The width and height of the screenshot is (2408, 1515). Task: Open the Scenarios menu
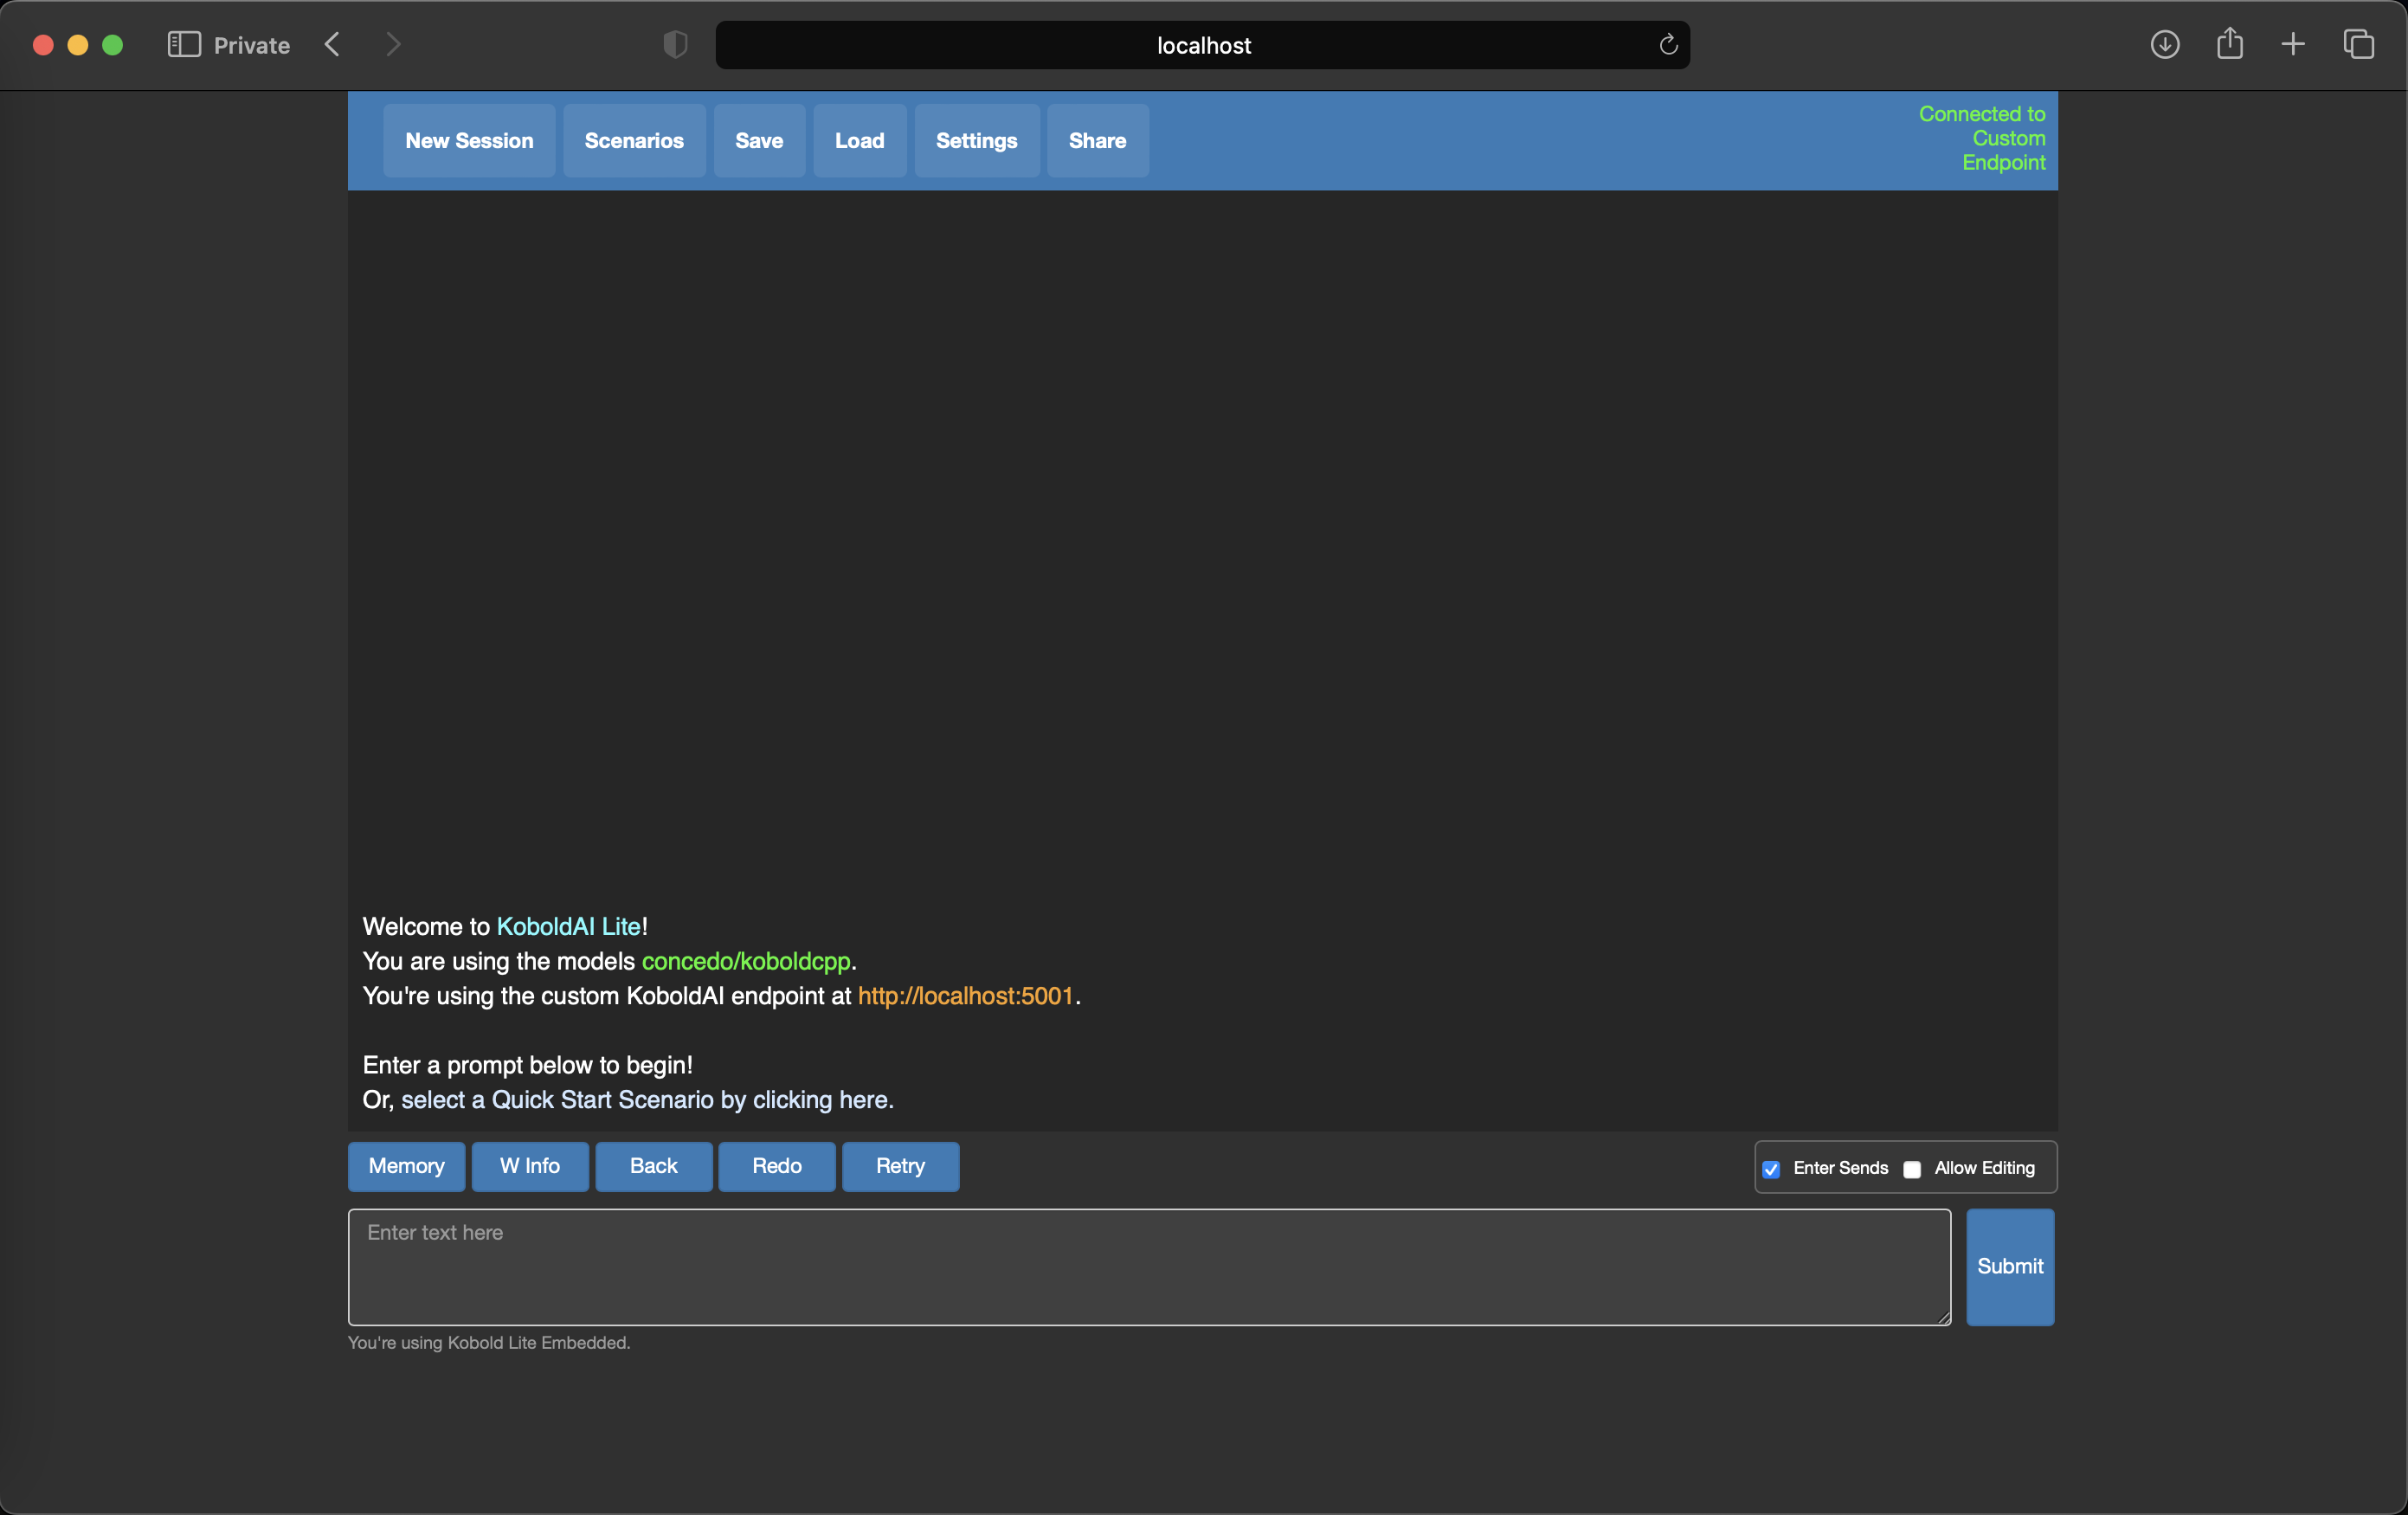click(634, 141)
